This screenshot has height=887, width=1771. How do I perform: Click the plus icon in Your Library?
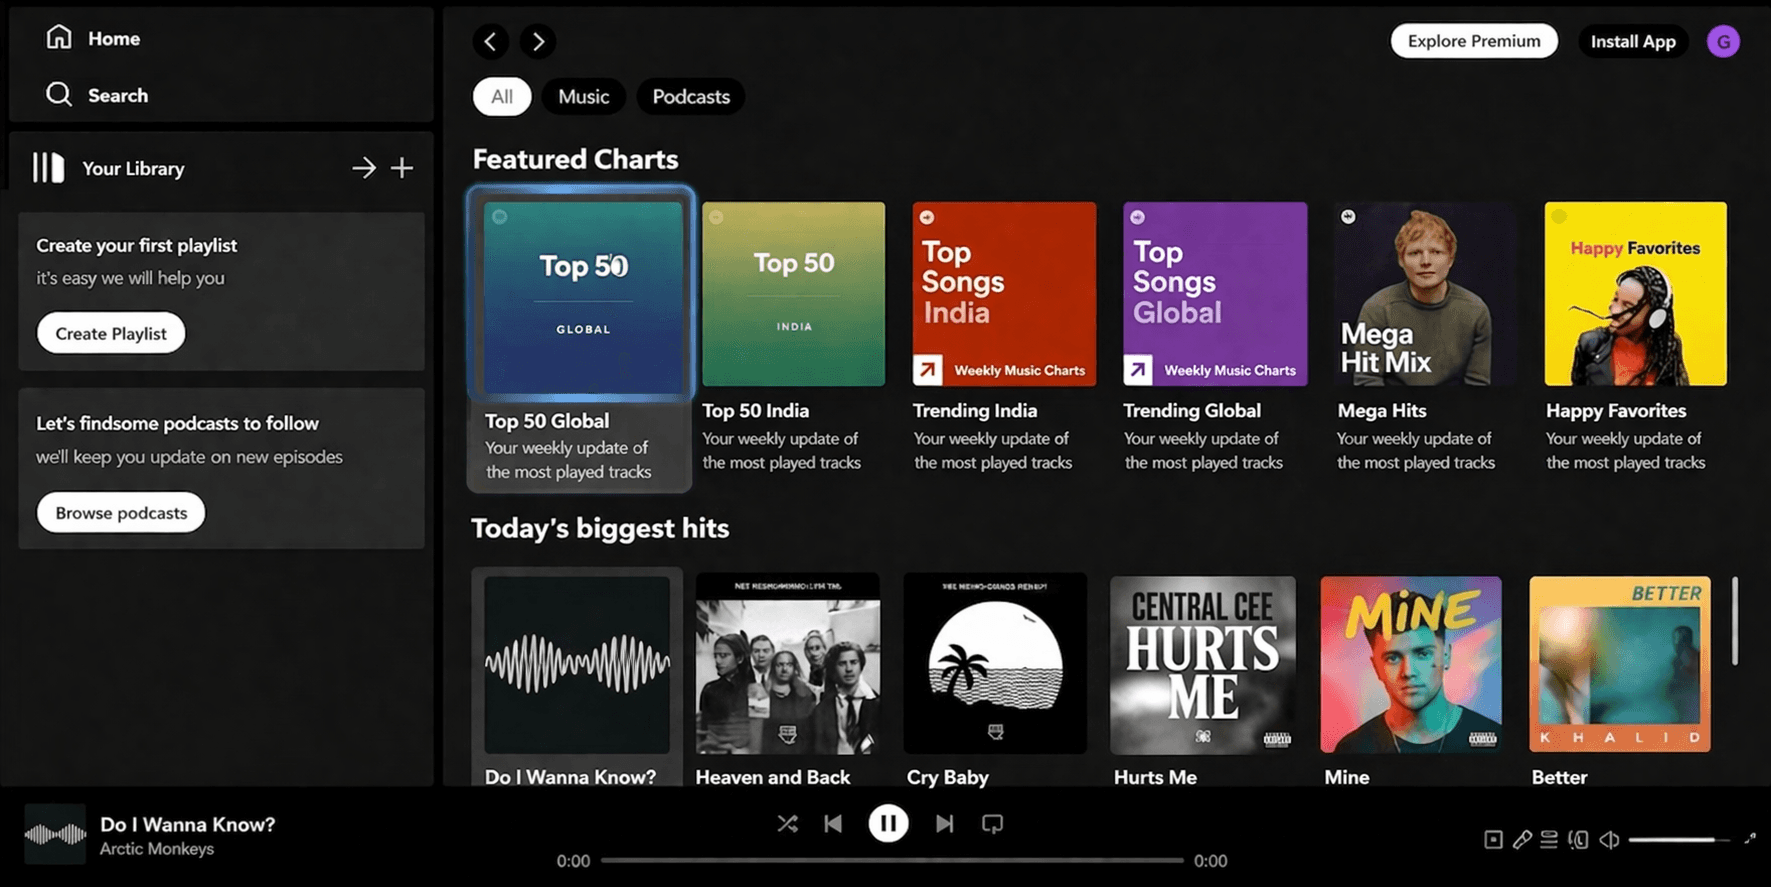pyautogui.click(x=402, y=168)
